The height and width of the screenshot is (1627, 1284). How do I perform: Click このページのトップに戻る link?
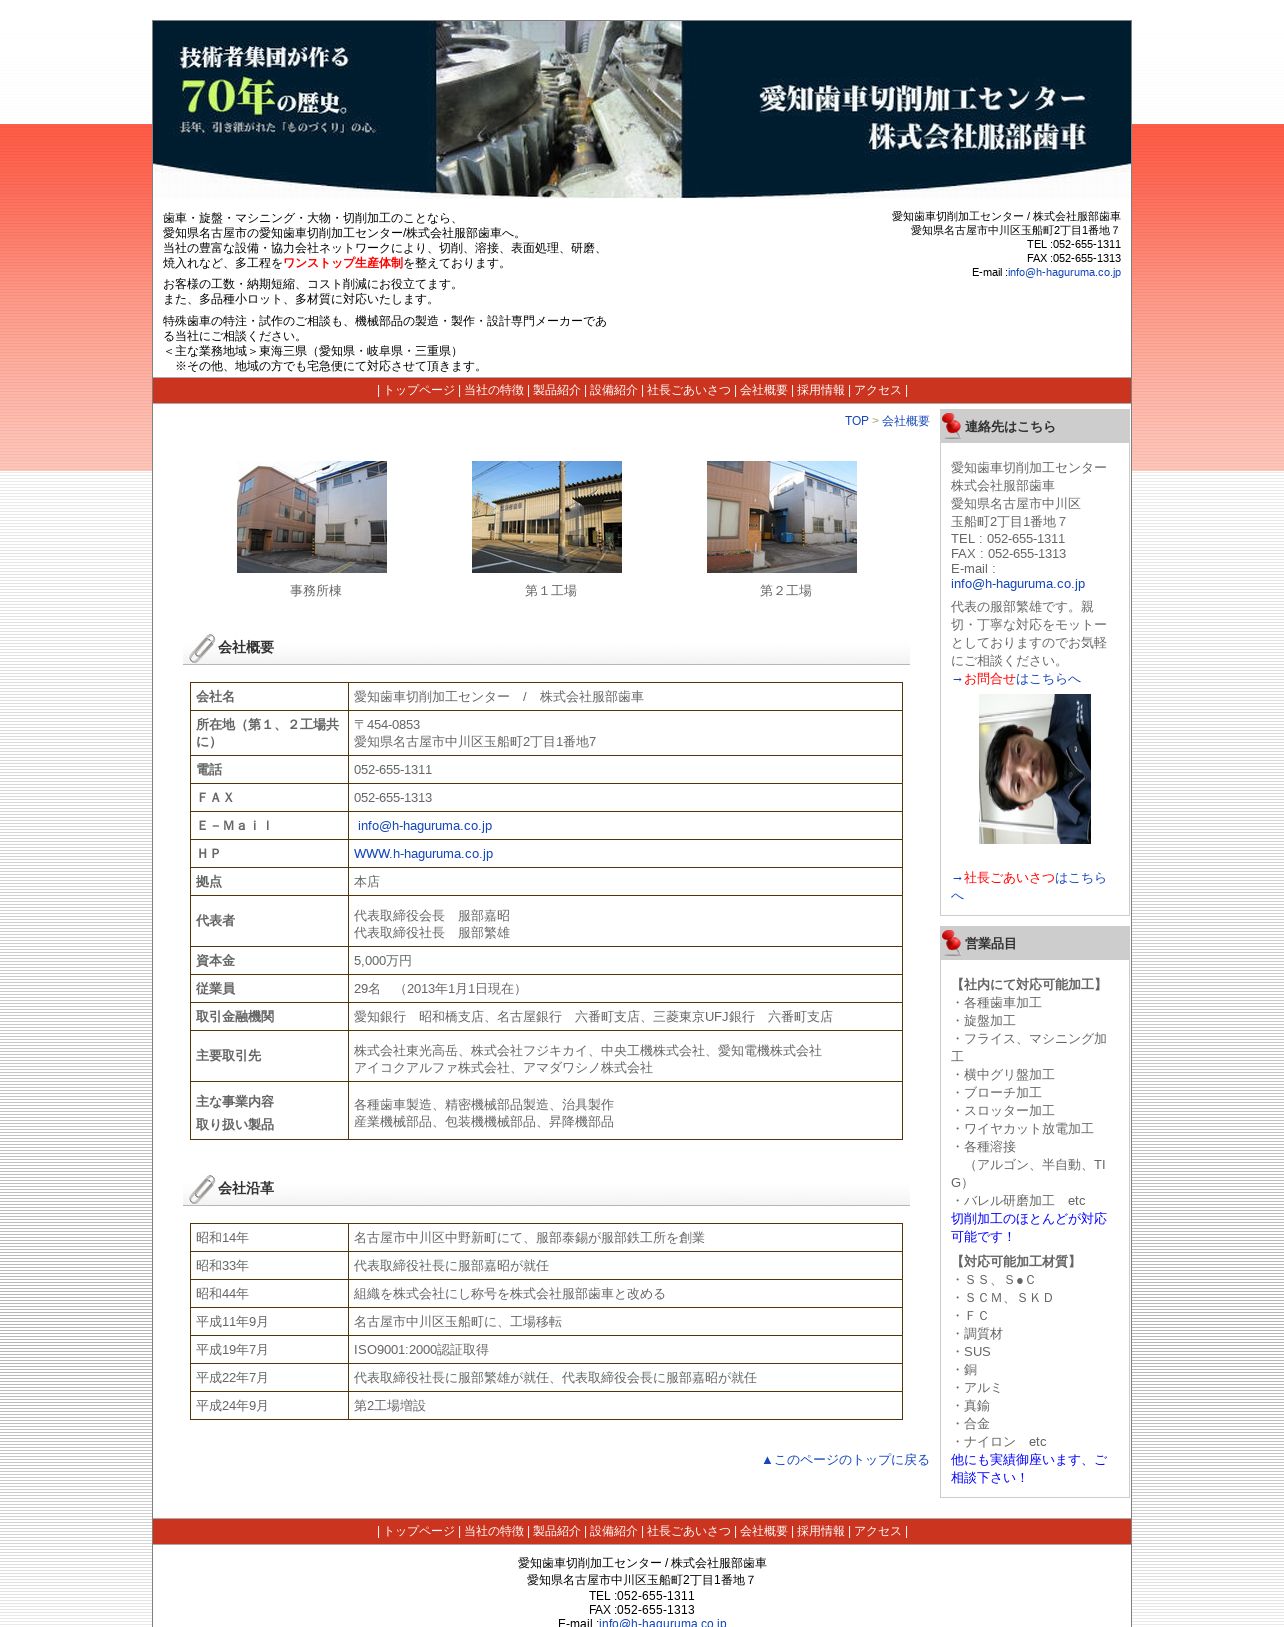point(845,1460)
